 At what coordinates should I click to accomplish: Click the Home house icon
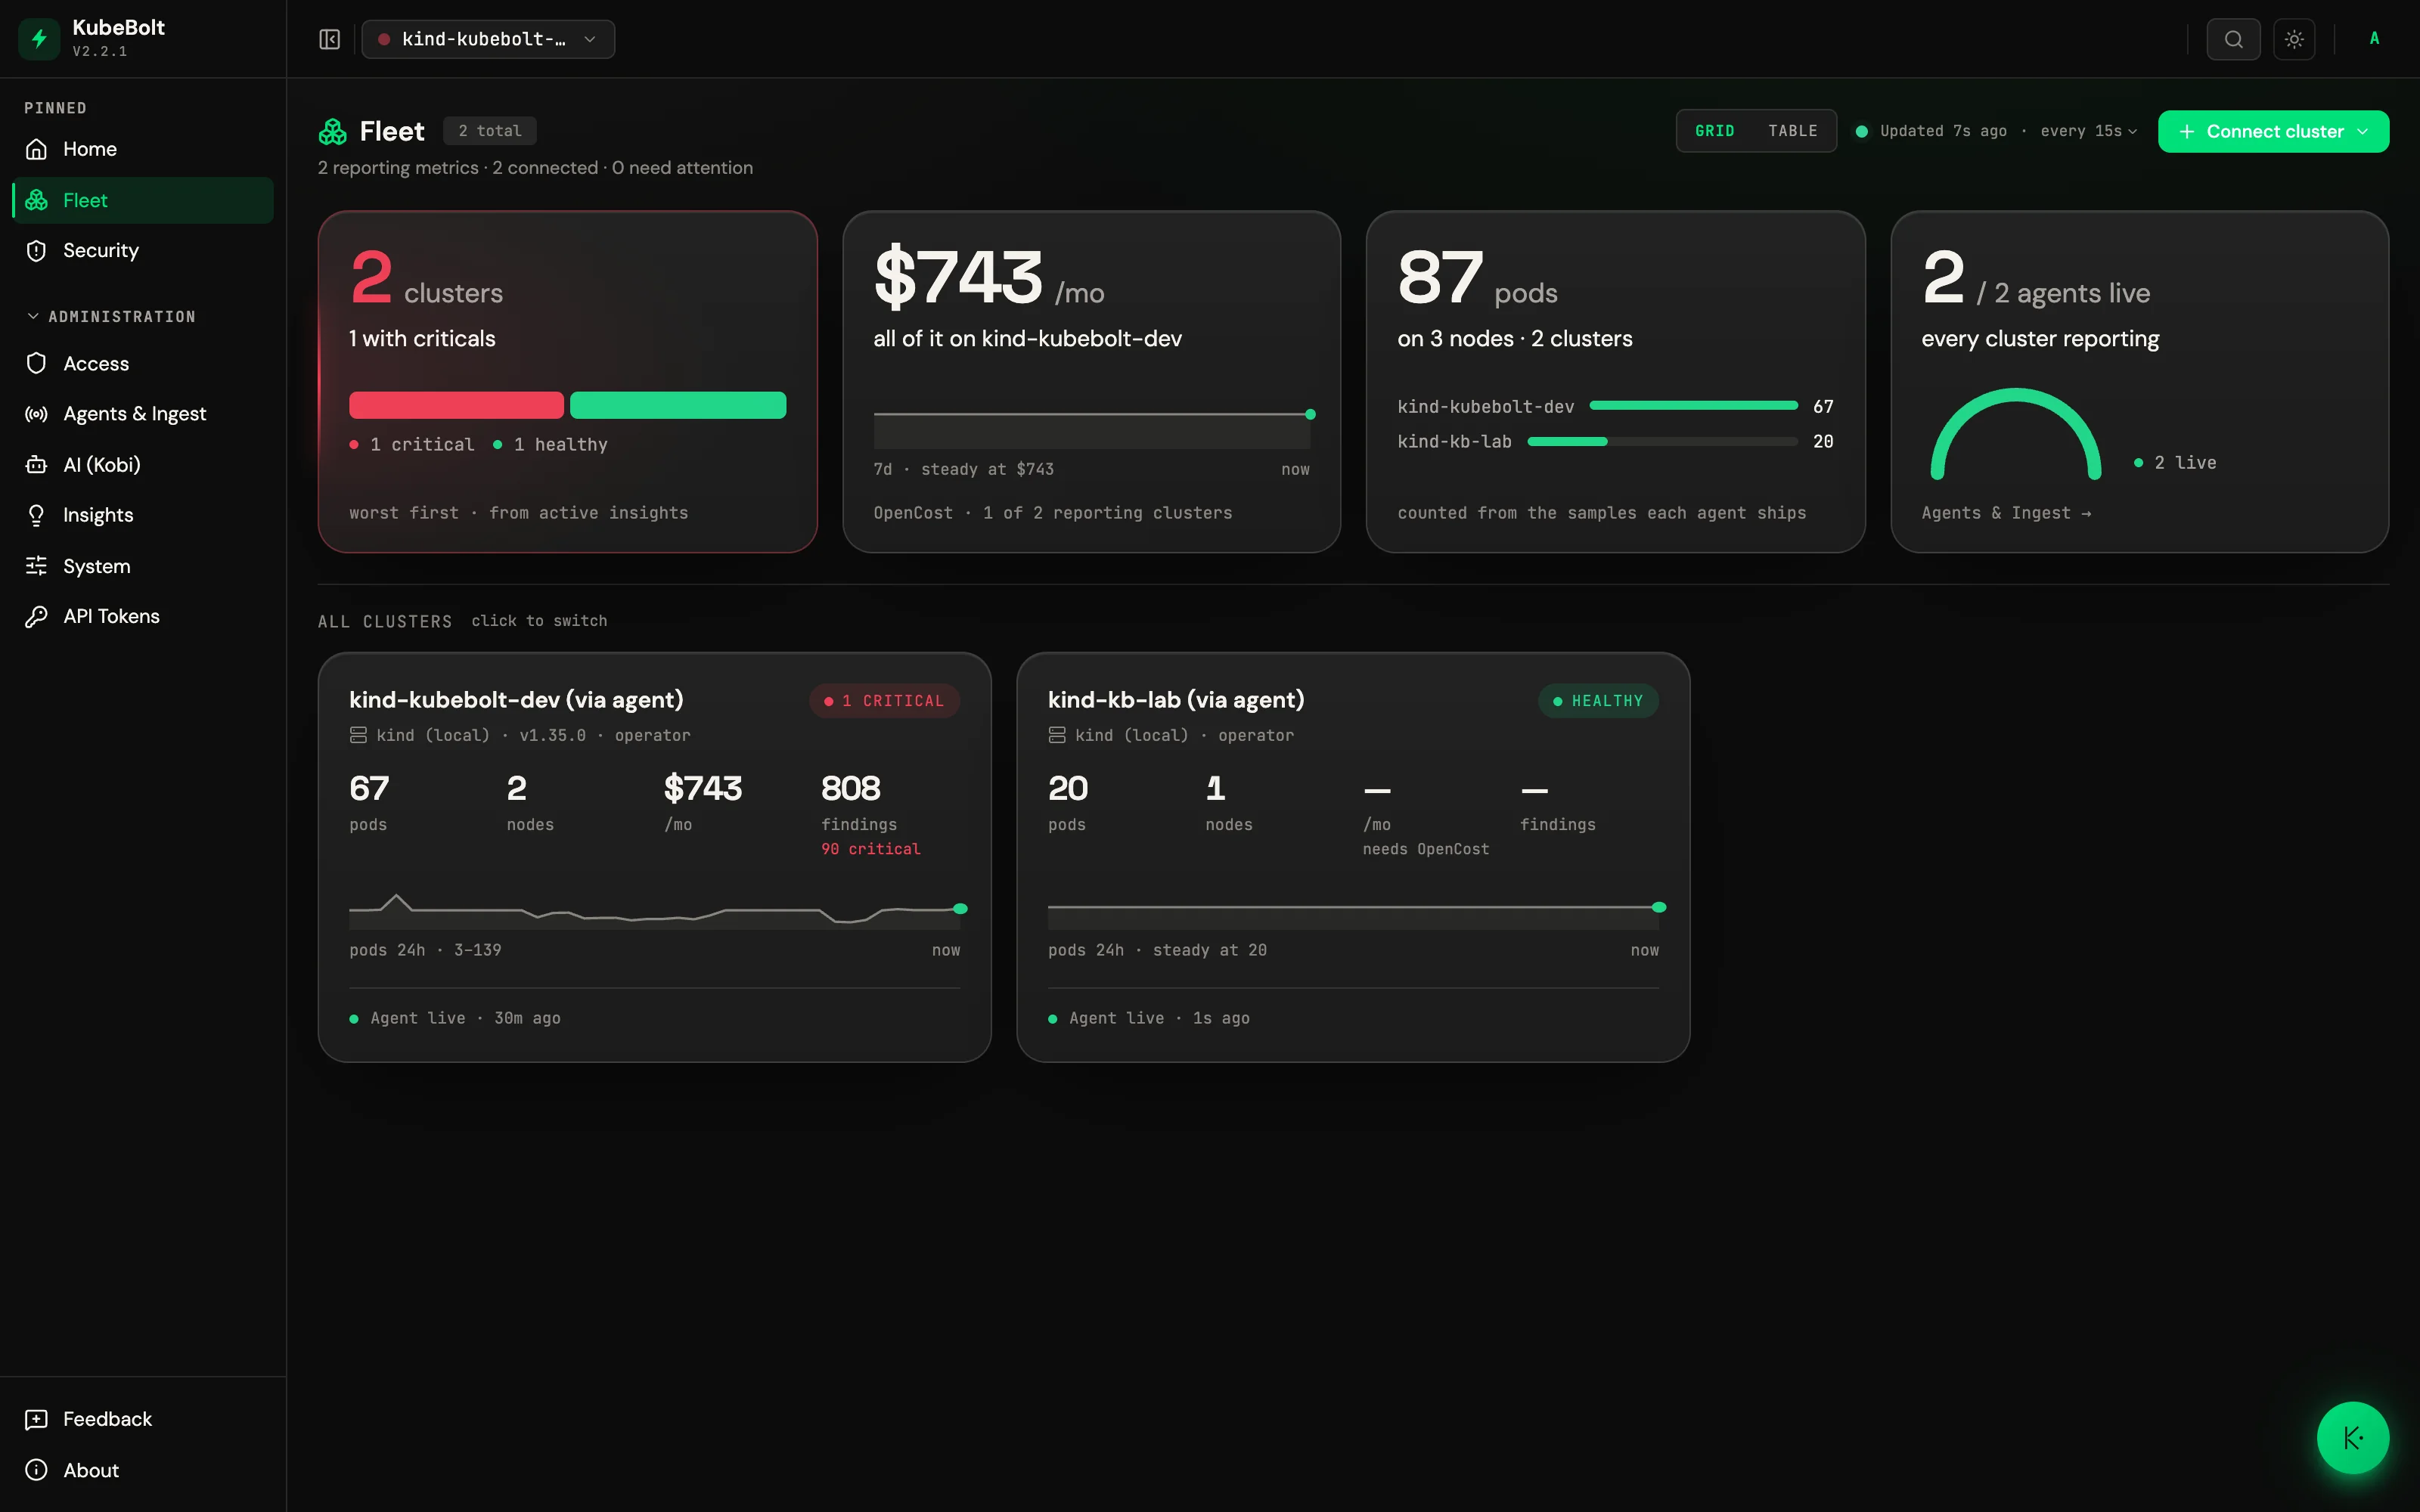coord(37,149)
